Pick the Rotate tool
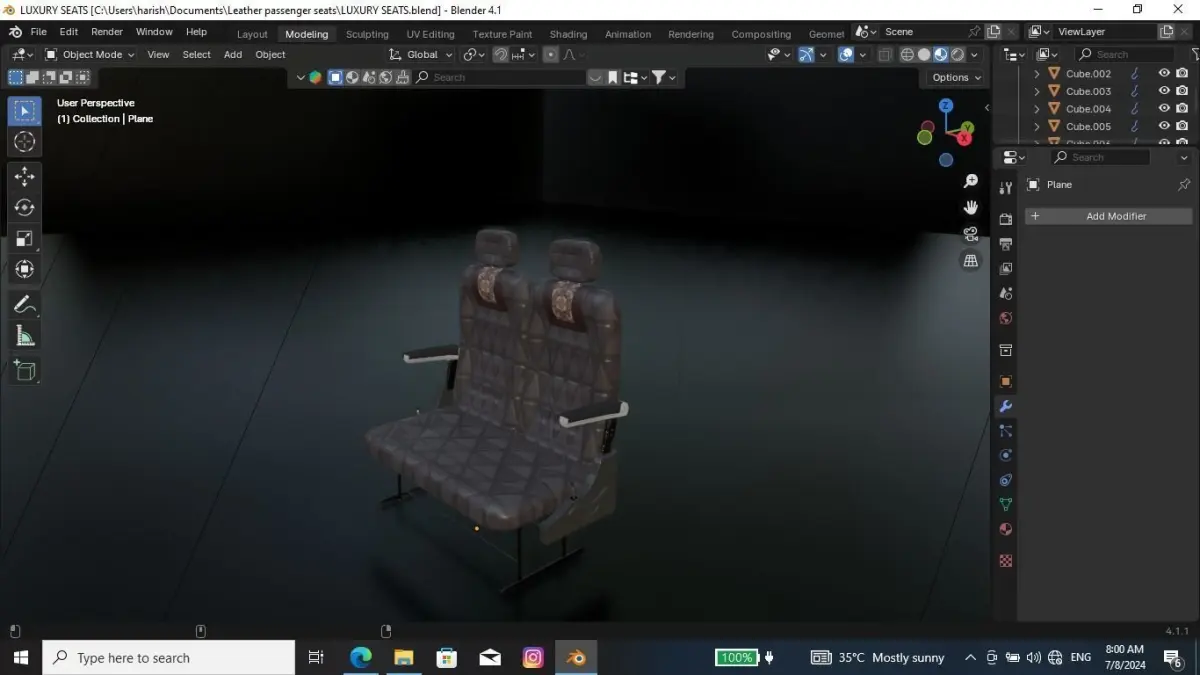Image resolution: width=1200 pixels, height=675 pixels. click(x=25, y=208)
